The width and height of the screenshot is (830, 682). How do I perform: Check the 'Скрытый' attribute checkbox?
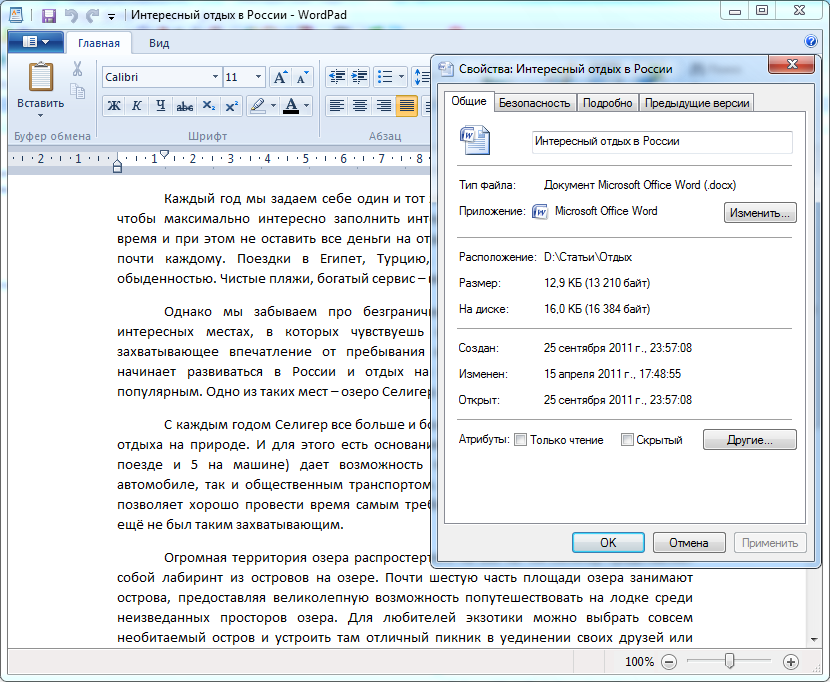(x=627, y=440)
